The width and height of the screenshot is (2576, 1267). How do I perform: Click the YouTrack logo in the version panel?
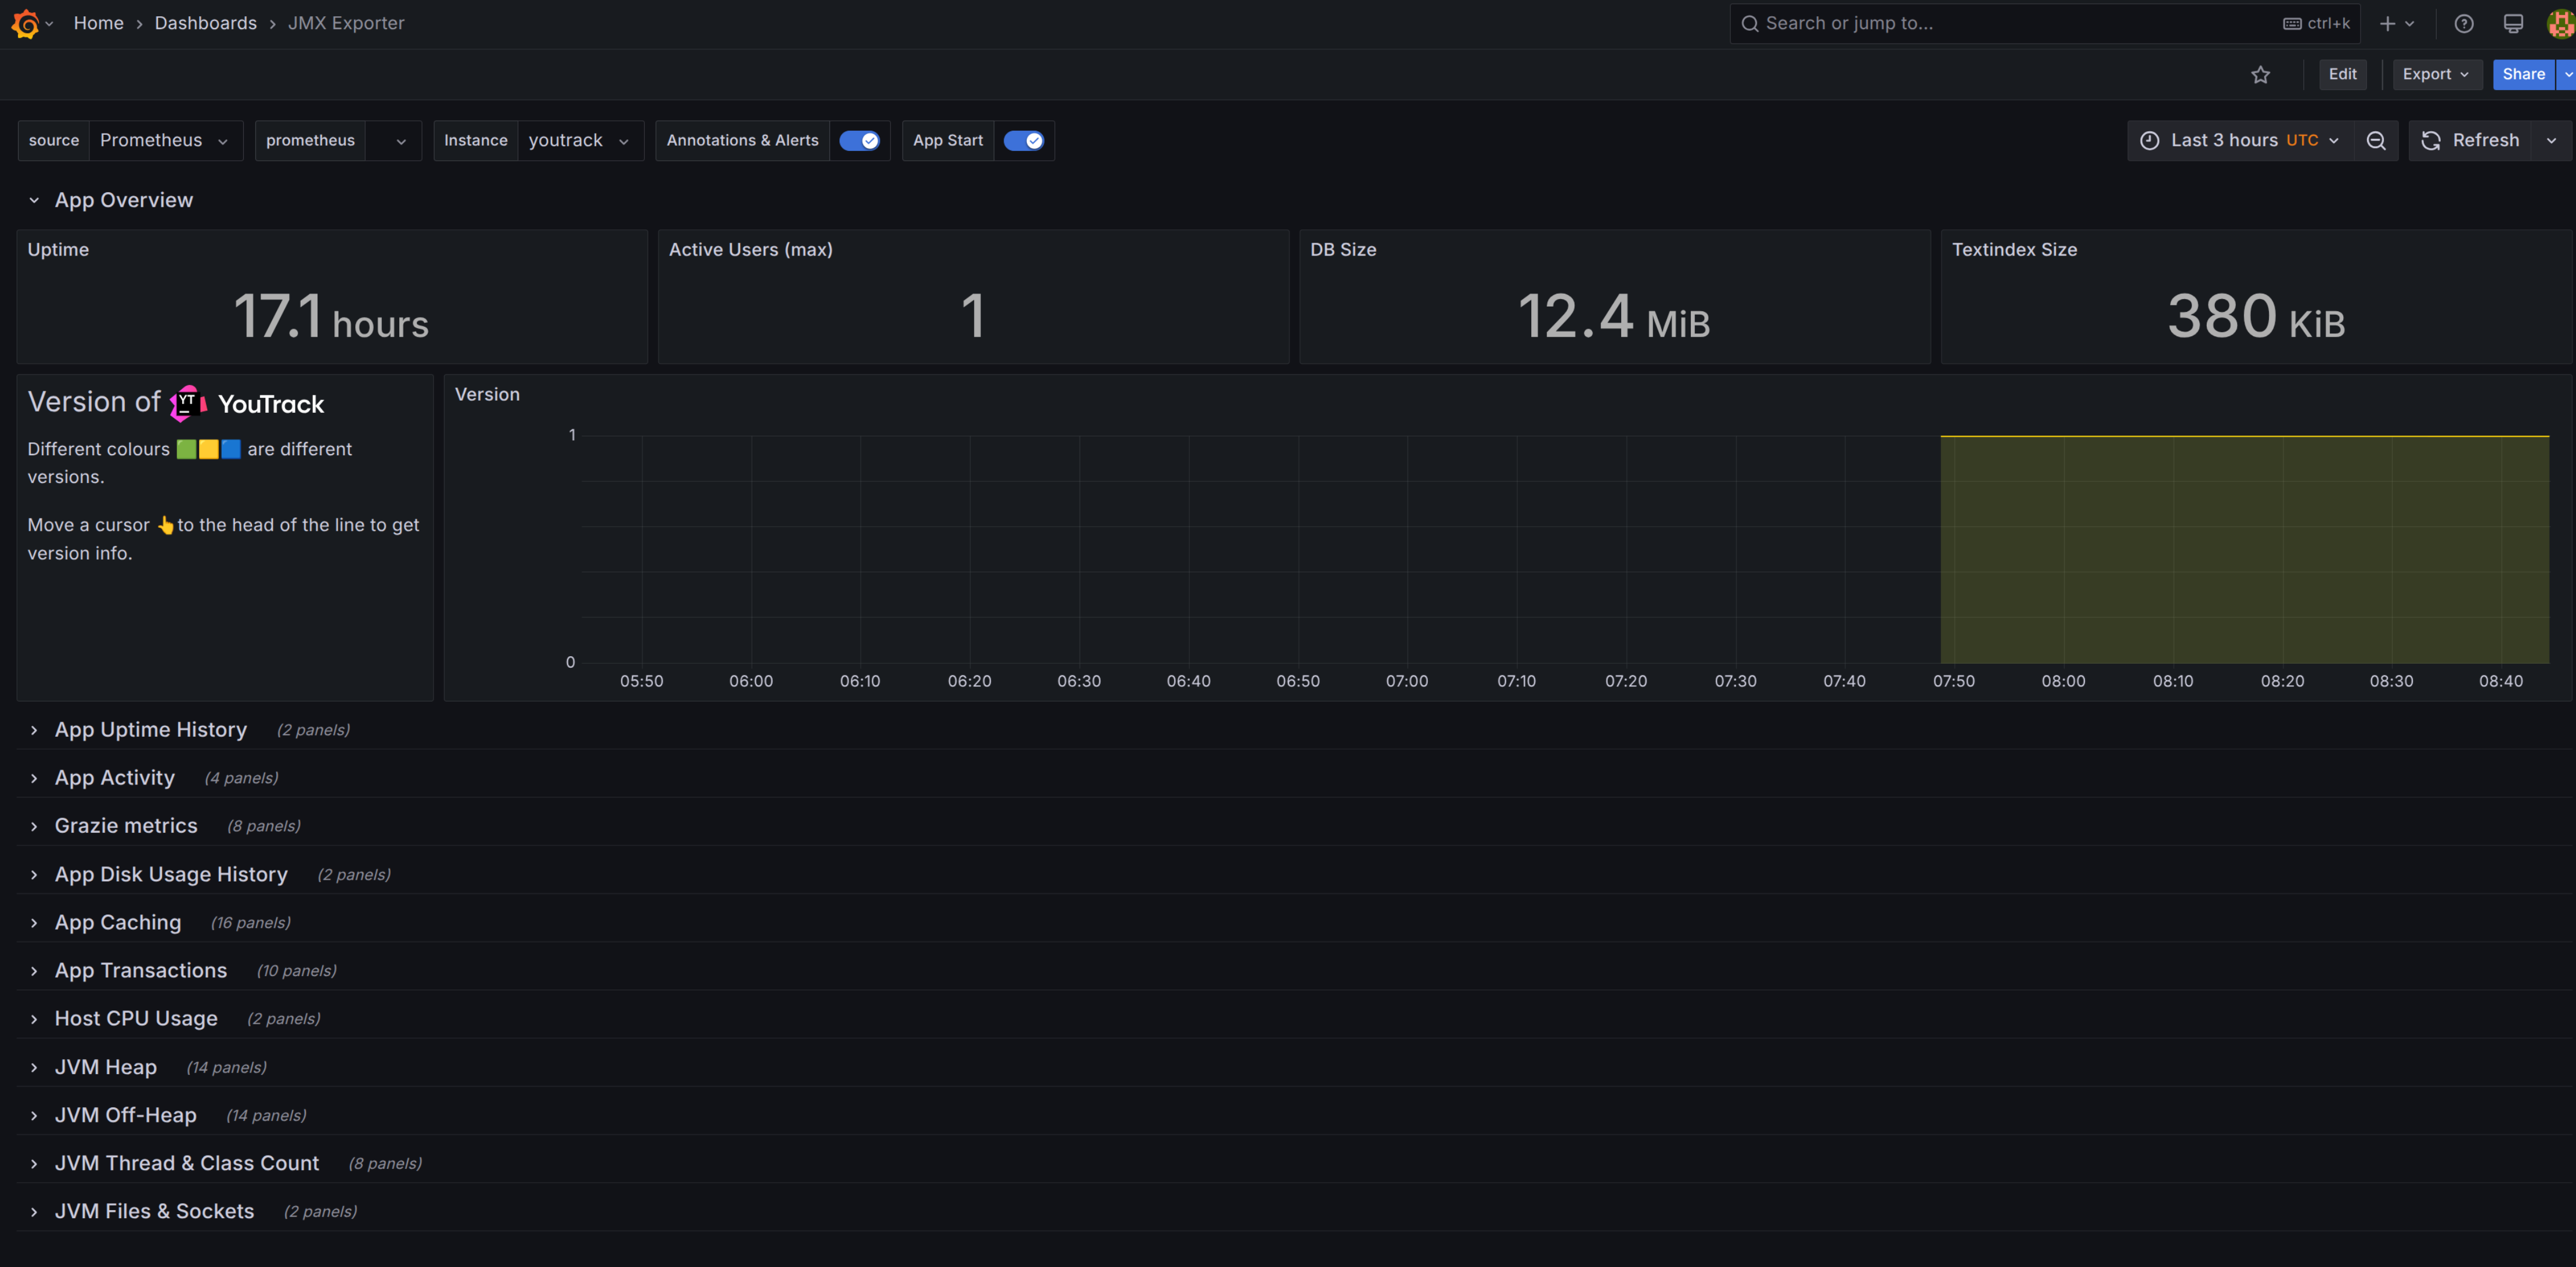247,403
